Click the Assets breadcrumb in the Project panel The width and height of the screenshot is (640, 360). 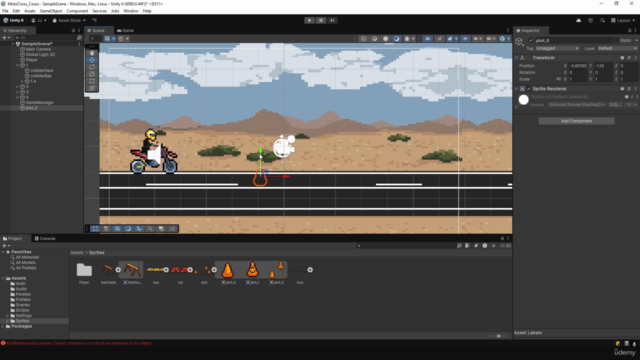77,253
